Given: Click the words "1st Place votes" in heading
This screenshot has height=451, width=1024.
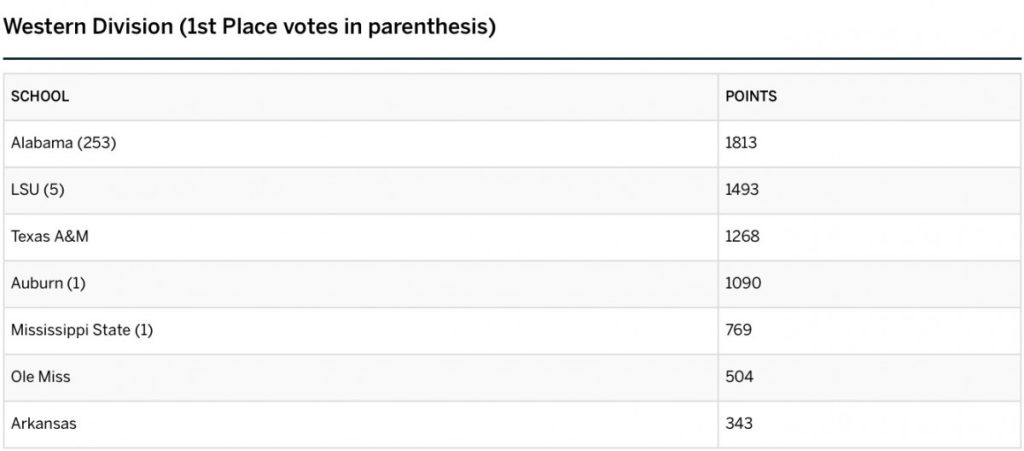Looking at the screenshot, I should (x=261, y=27).
